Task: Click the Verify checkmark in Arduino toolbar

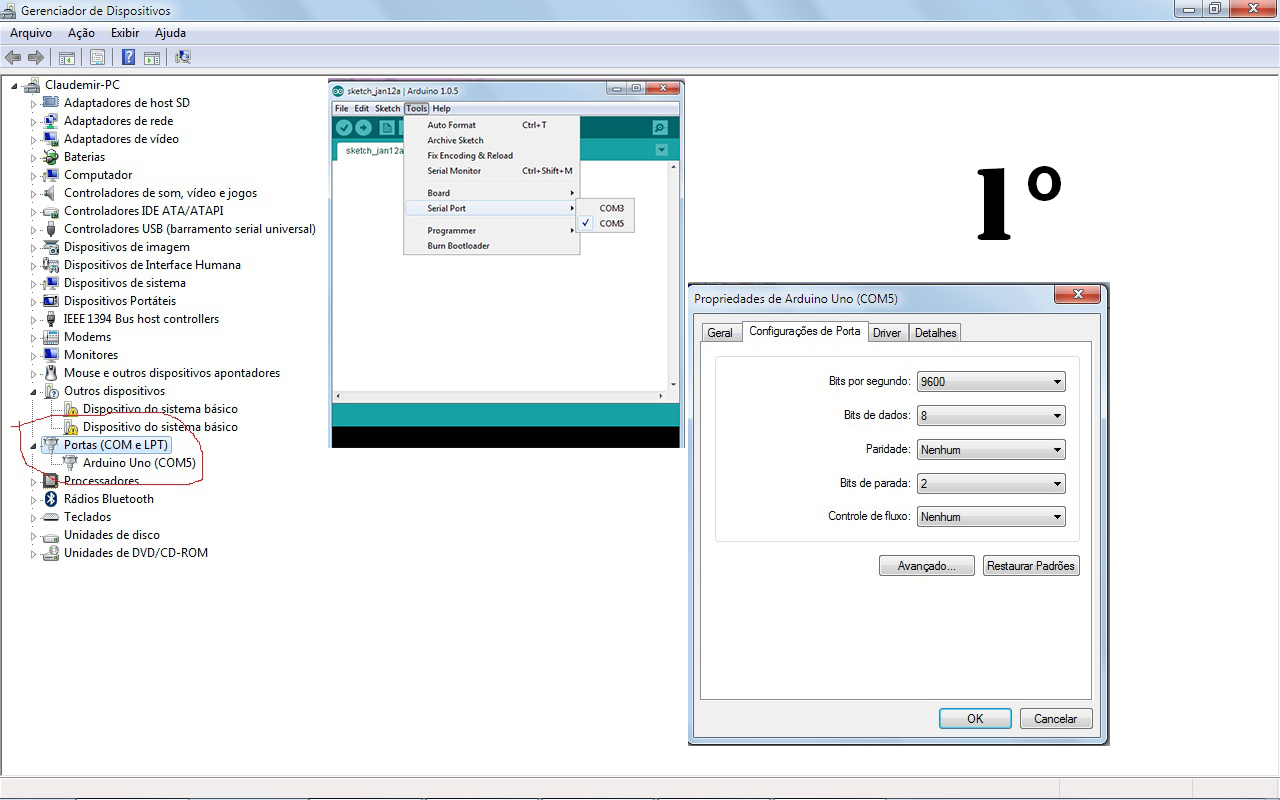Action: point(344,127)
